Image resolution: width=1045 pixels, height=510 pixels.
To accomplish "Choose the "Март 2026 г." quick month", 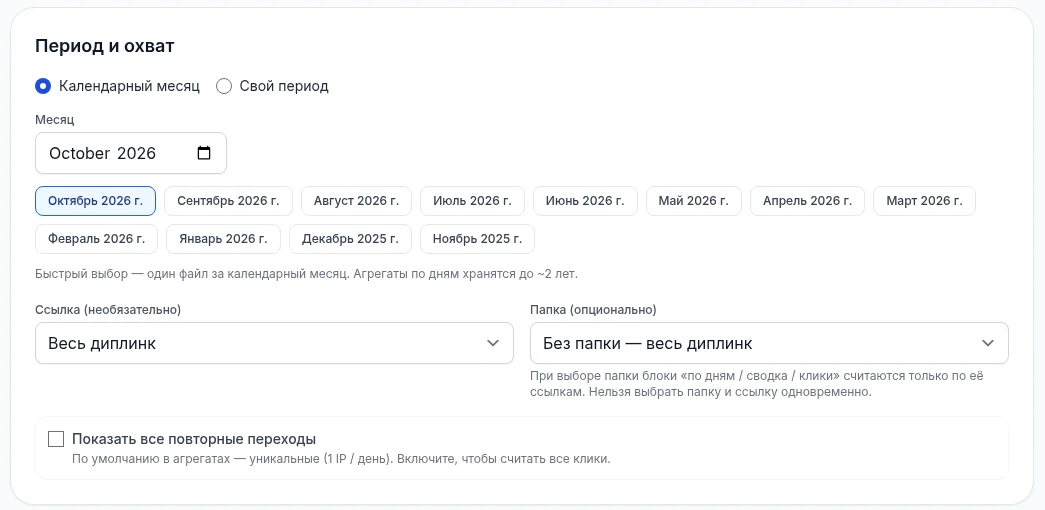I will click(x=924, y=201).
